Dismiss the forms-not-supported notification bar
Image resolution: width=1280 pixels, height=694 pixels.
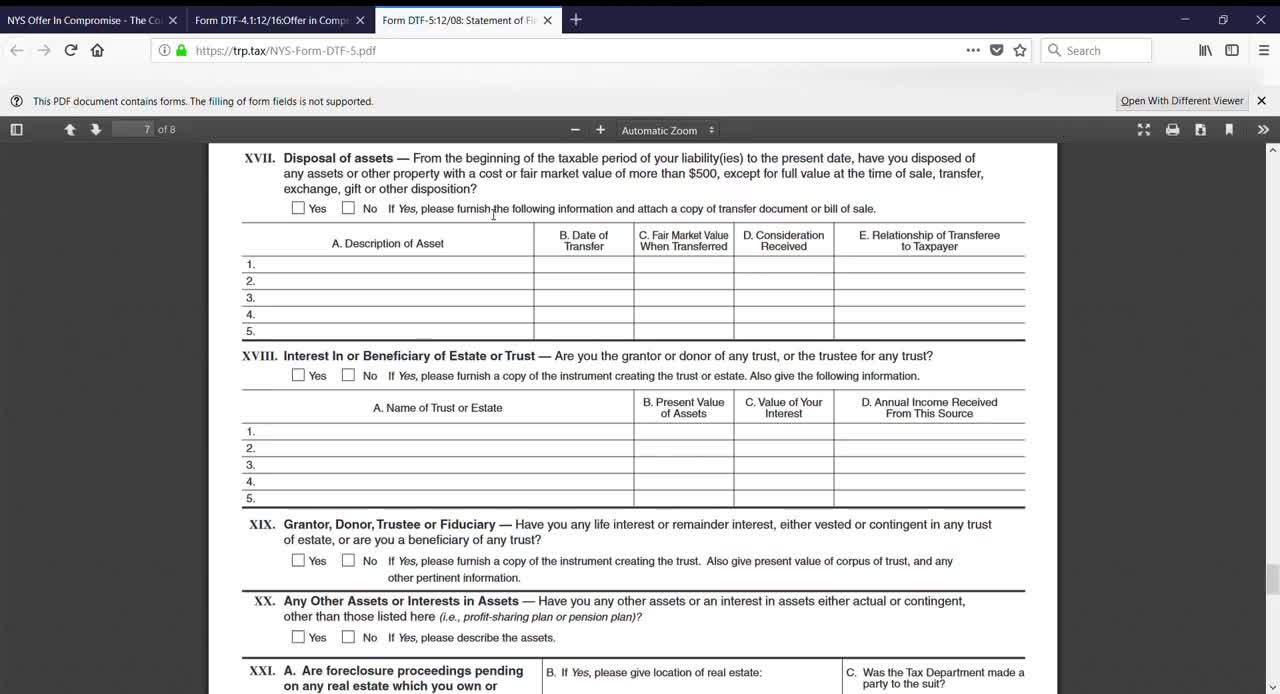coord(1262,101)
